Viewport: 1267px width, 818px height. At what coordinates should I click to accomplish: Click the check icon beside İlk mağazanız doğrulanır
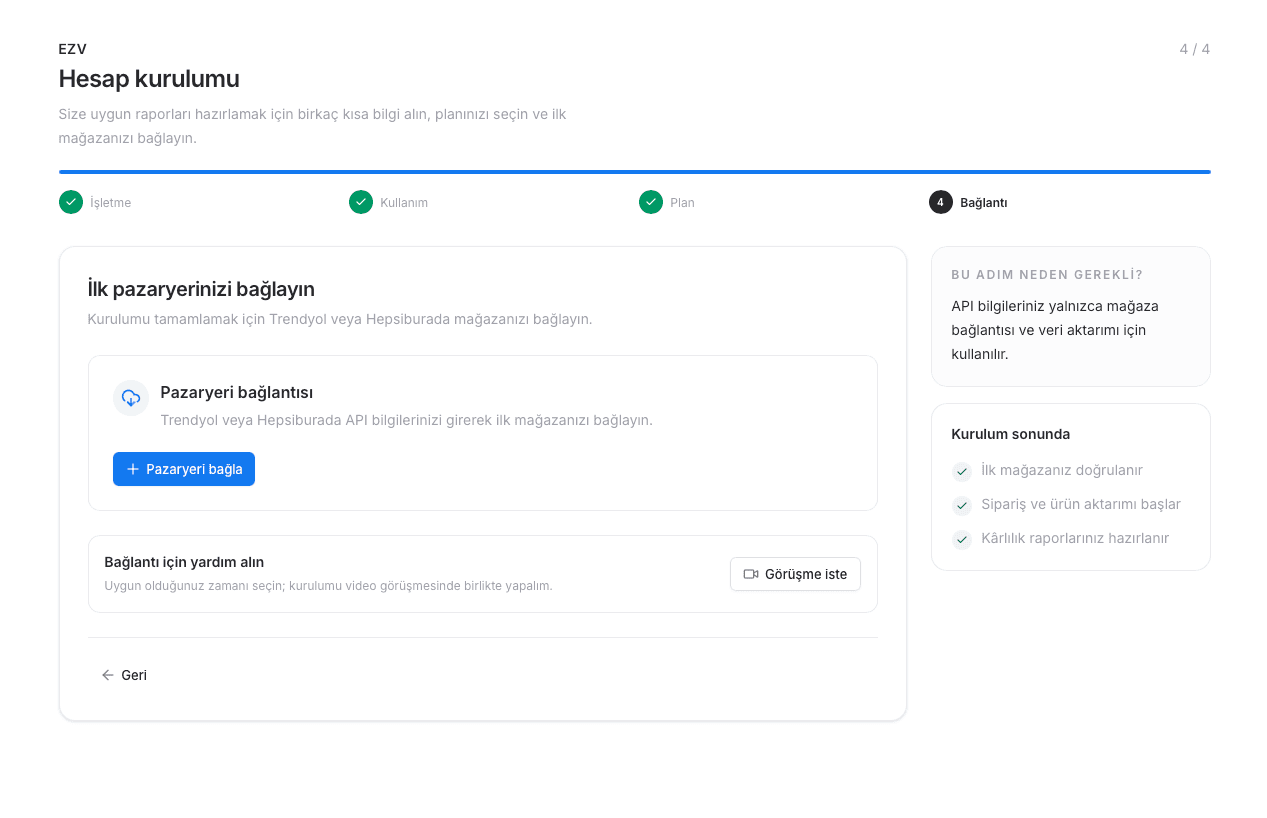click(962, 472)
